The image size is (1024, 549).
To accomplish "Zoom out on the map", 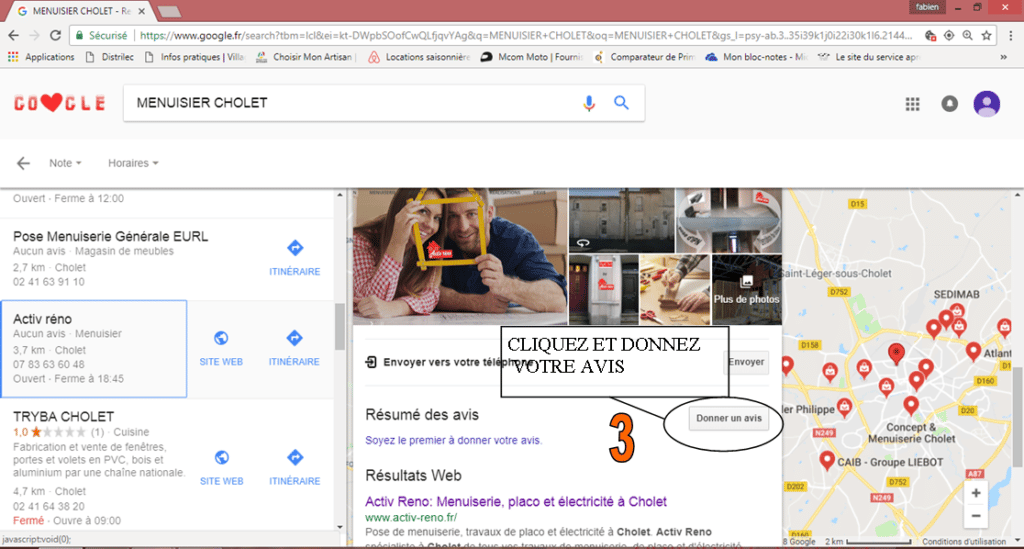I will [976, 516].
